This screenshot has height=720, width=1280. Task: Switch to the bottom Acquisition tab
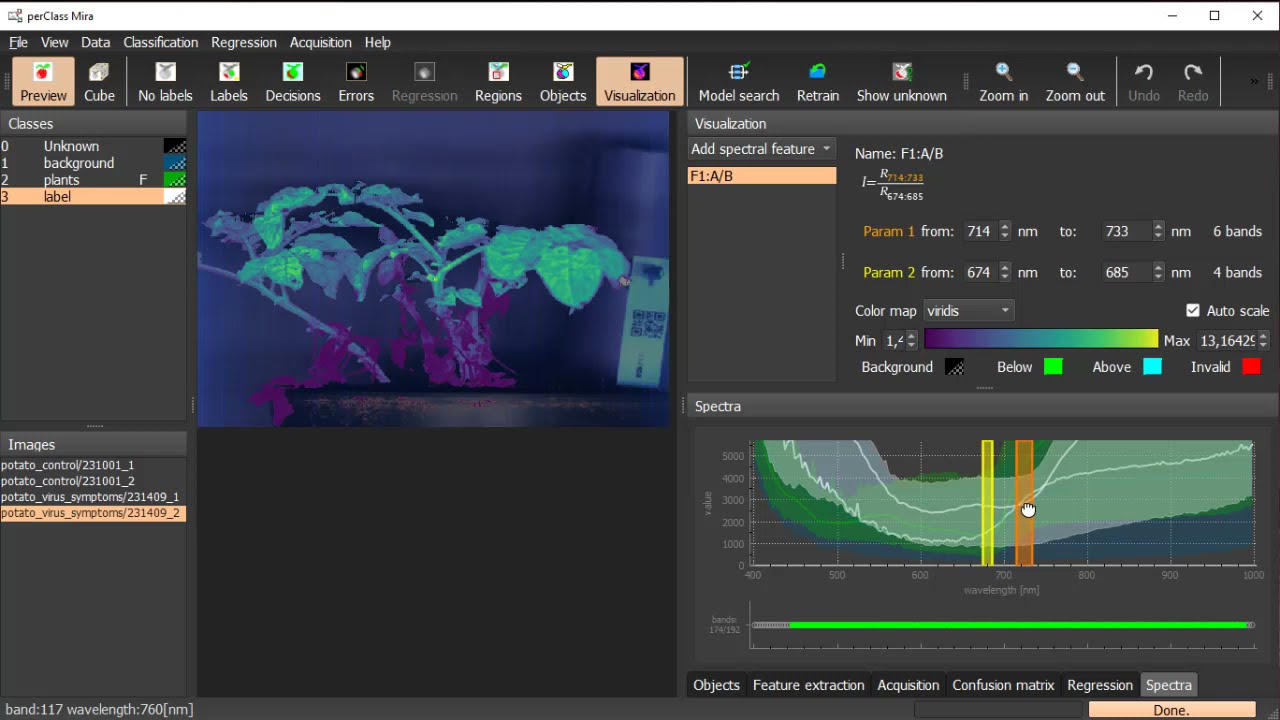[908, 685]
